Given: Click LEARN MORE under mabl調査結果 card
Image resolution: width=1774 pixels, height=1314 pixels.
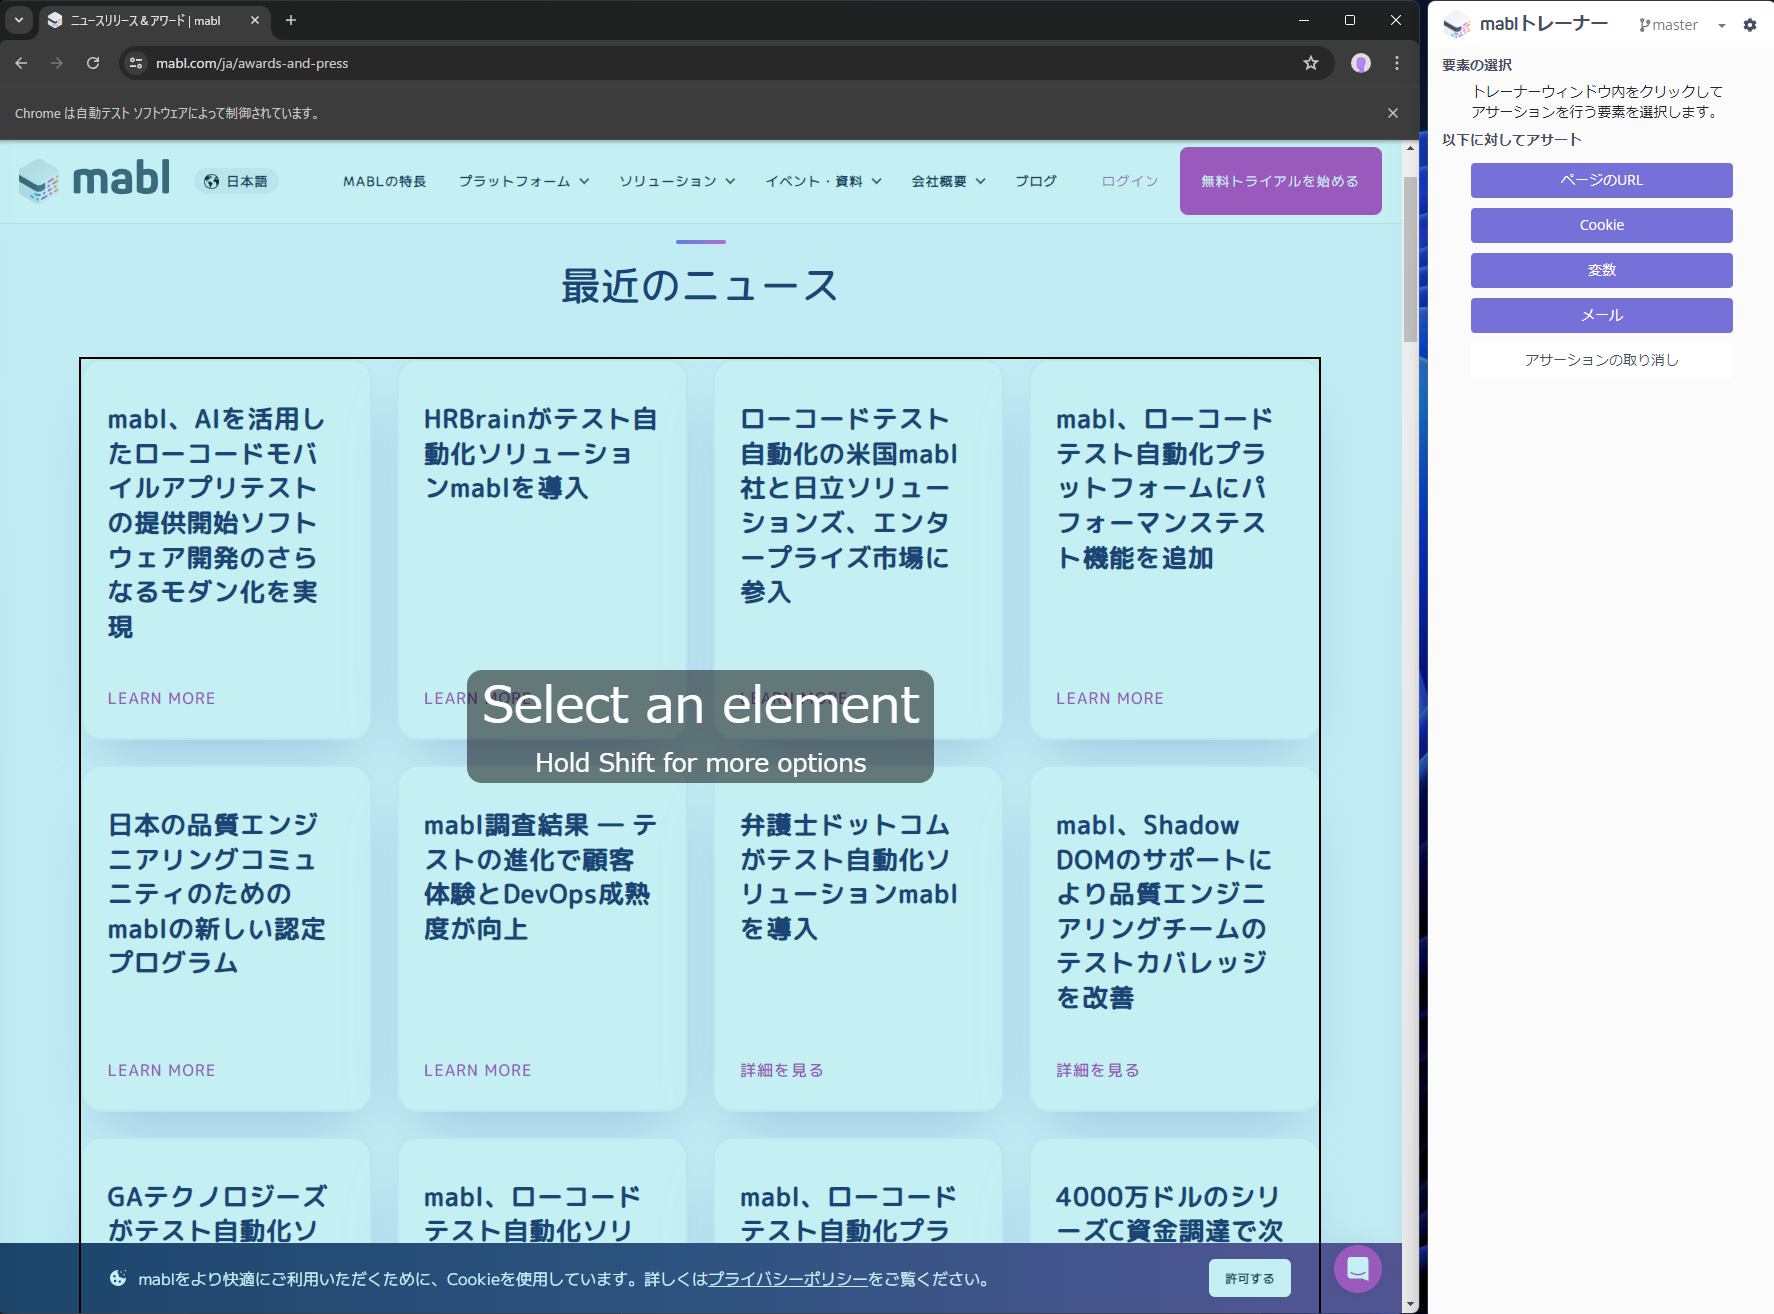Looking at the screenshot, I should coord(477,1070).
